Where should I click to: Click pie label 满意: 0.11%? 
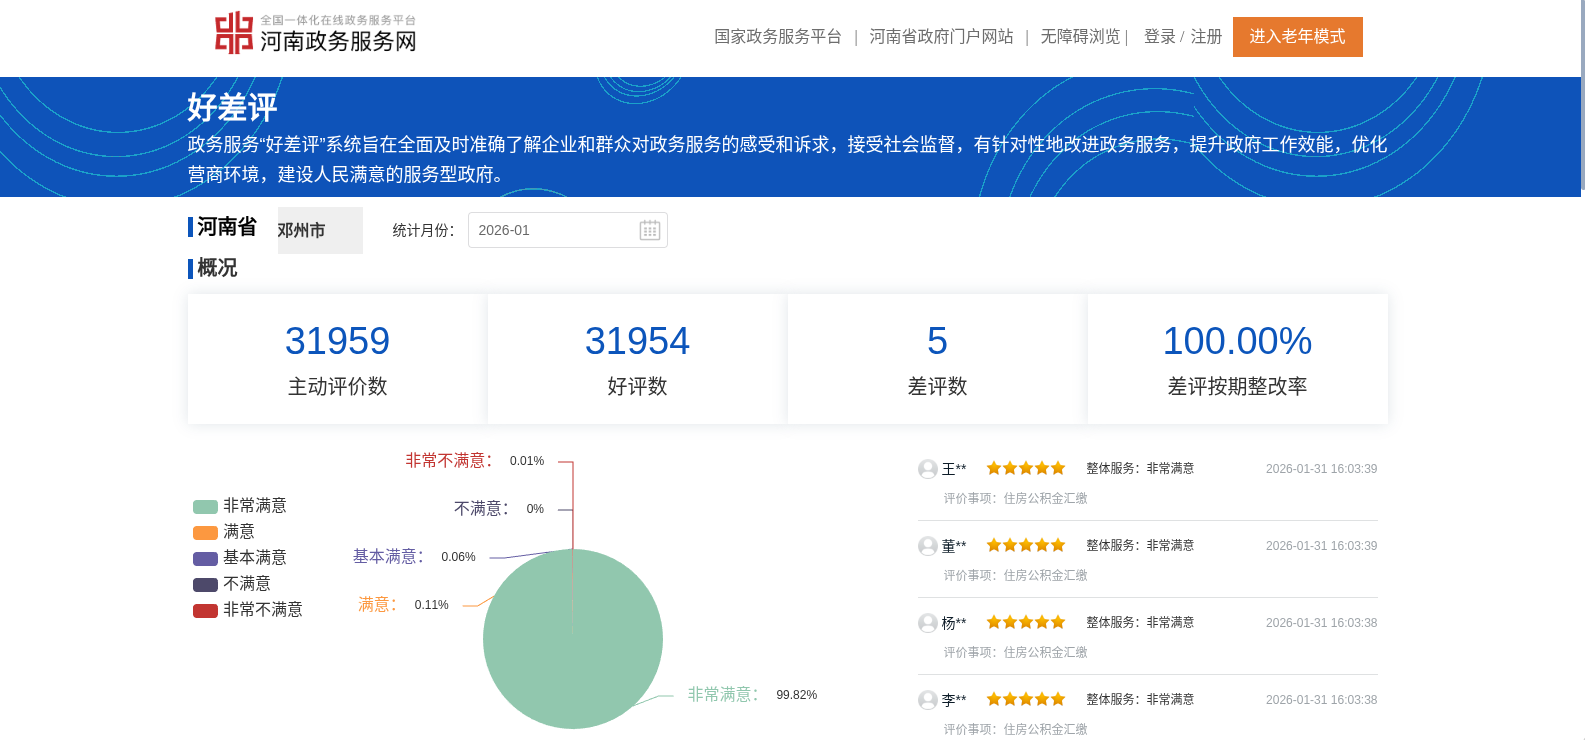(x=404, y=604)
